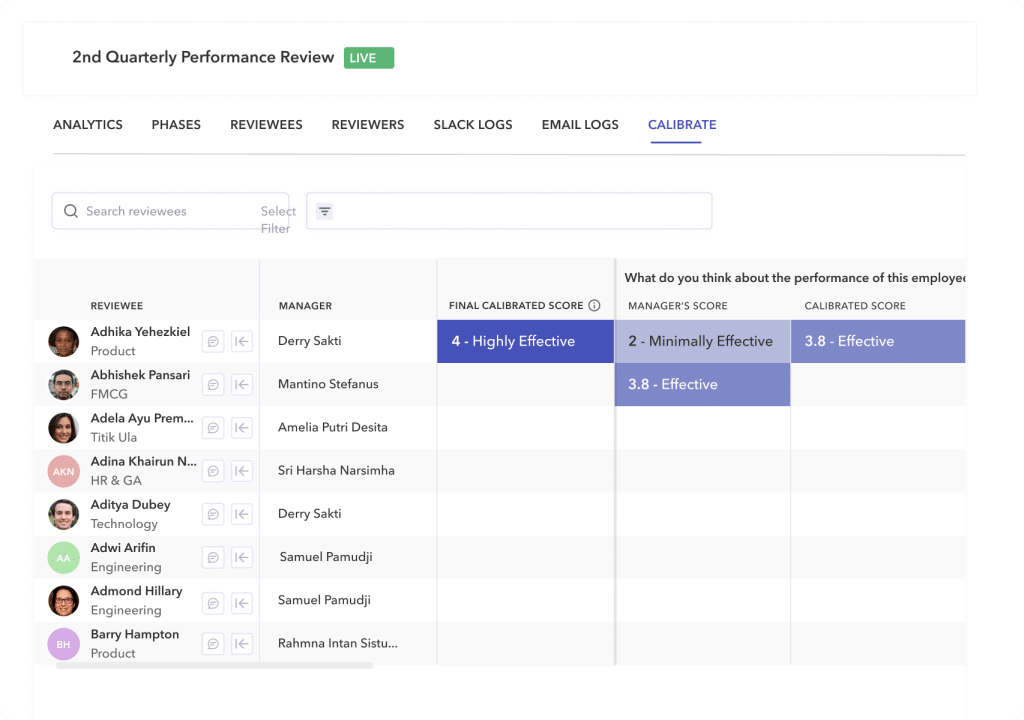The width and height of the screenshot is (1024, 720).
Task: Open comment icon for Abhishek Pansari
Action: 213,384
